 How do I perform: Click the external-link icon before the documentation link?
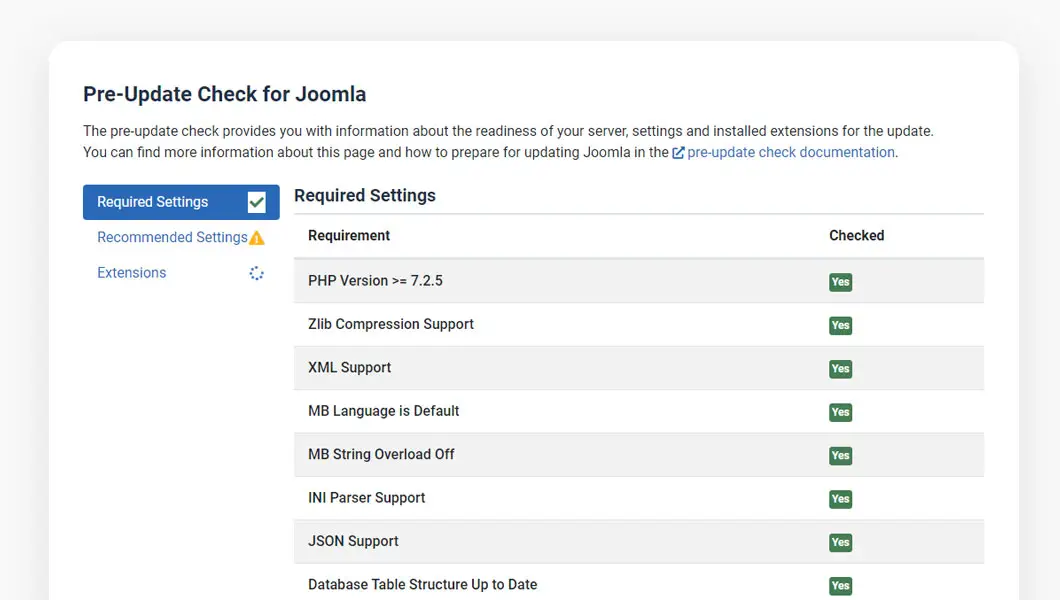(678, 152)
